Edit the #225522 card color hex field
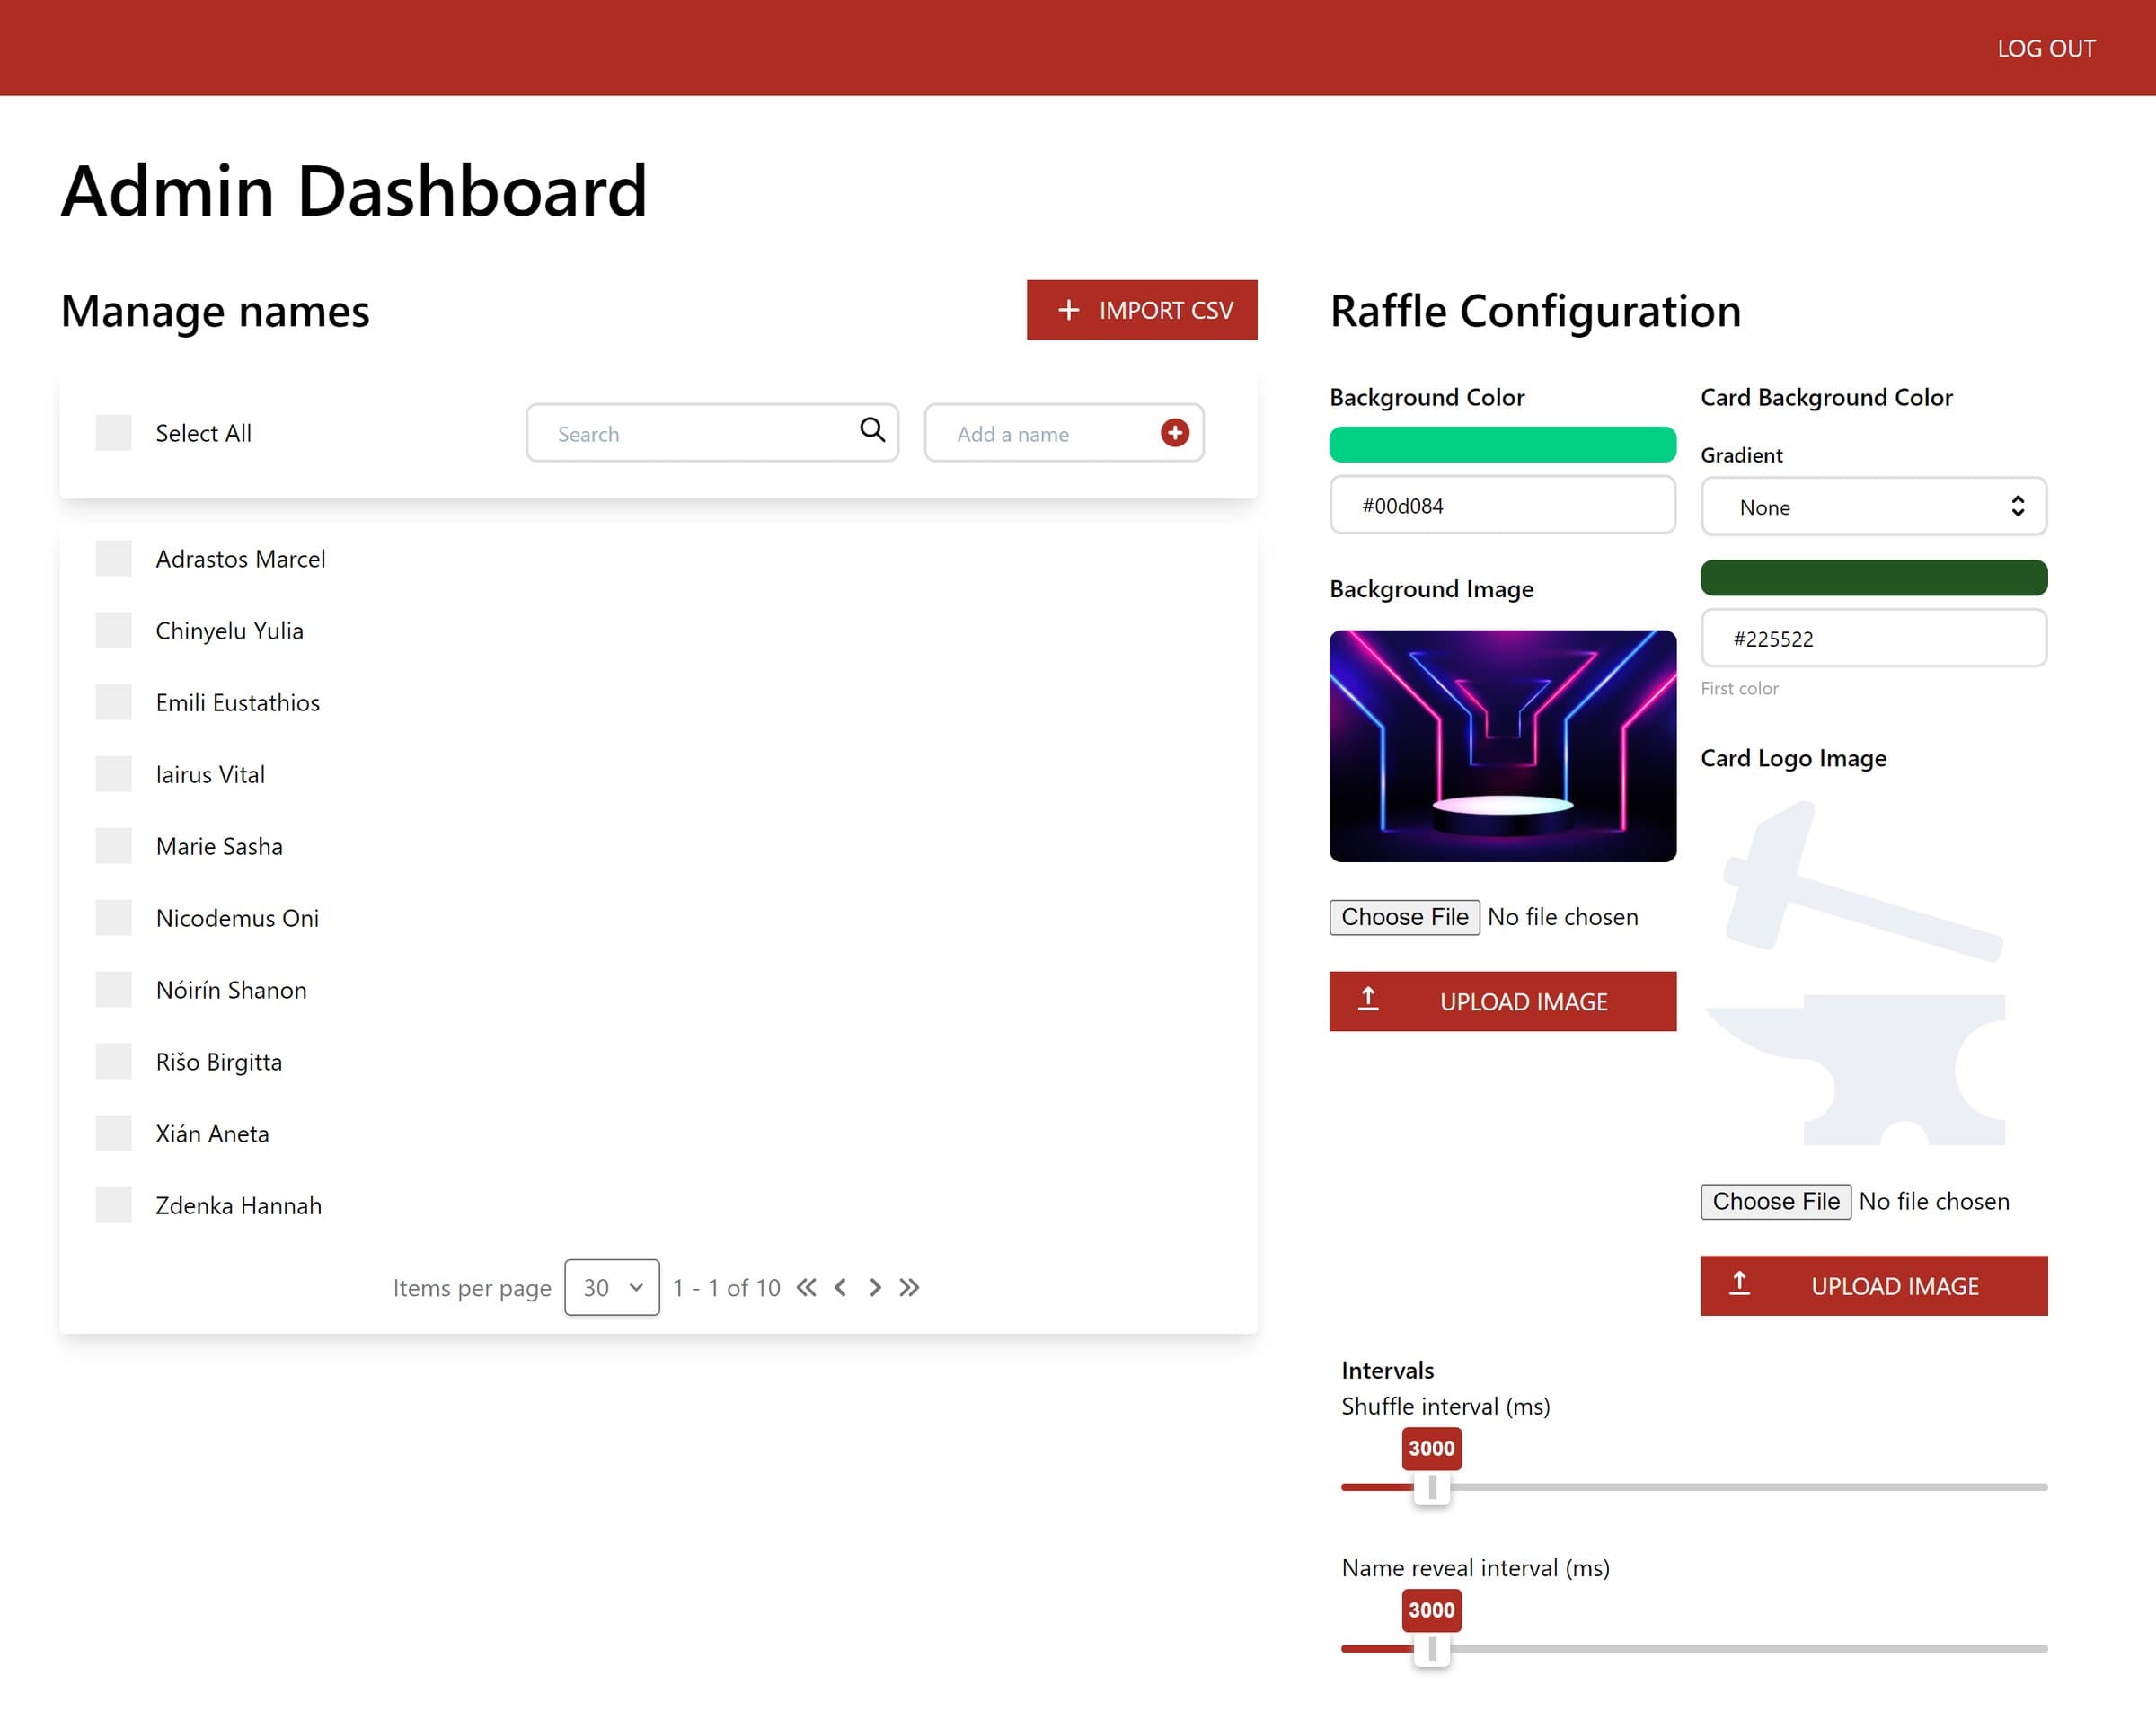 coord(1873,638)
